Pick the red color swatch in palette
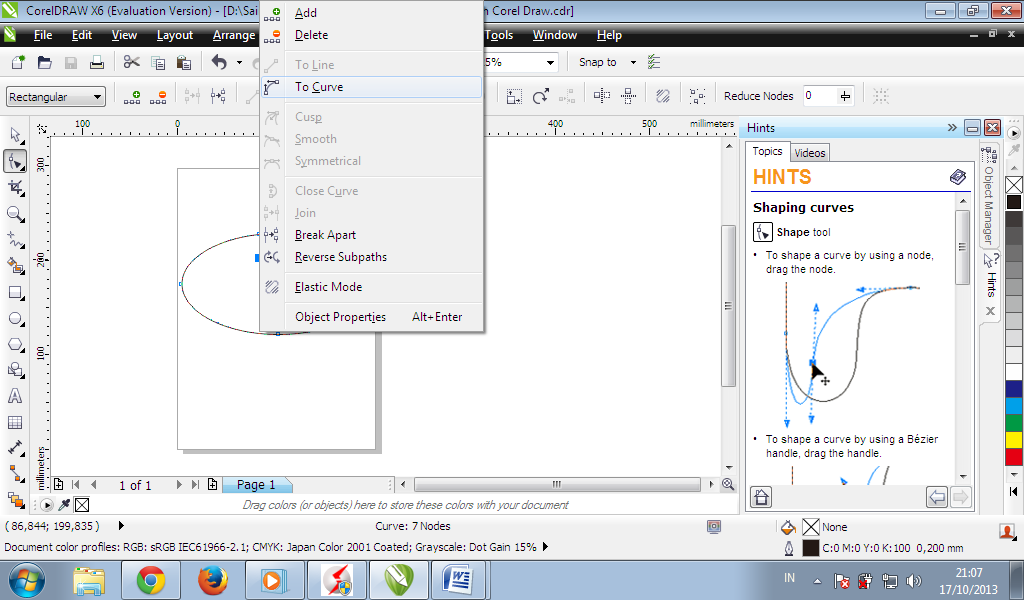Image resolution: width=1024 pixels, height=600 pixels. pyautogui.click(x=1014, y=456)
